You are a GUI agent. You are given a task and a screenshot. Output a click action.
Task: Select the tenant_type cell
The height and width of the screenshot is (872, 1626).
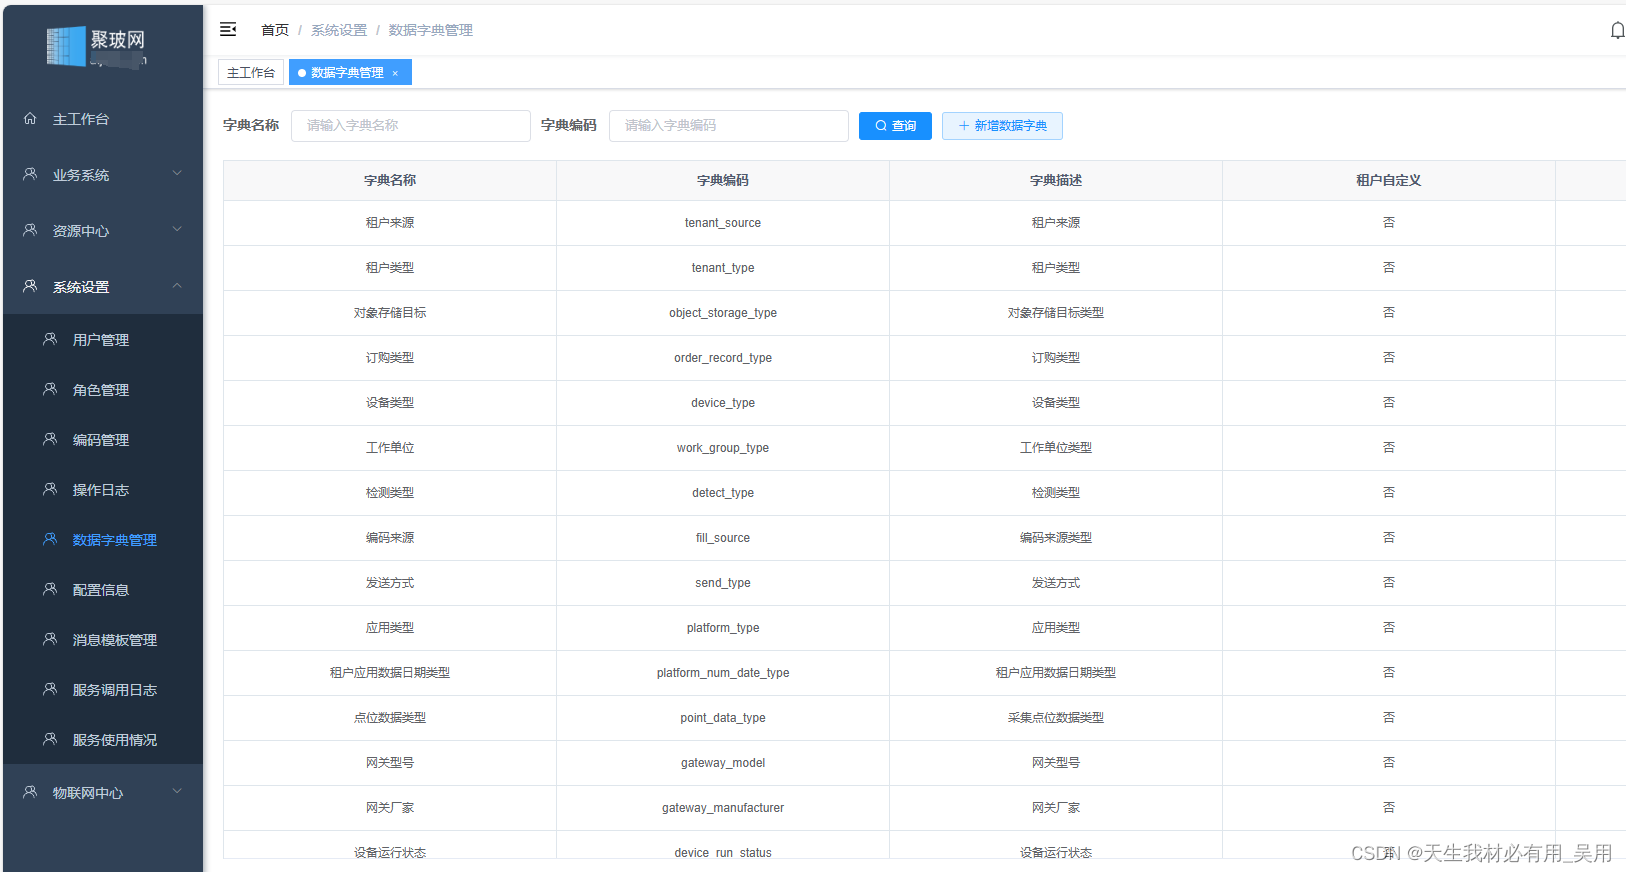coord(723,268)
